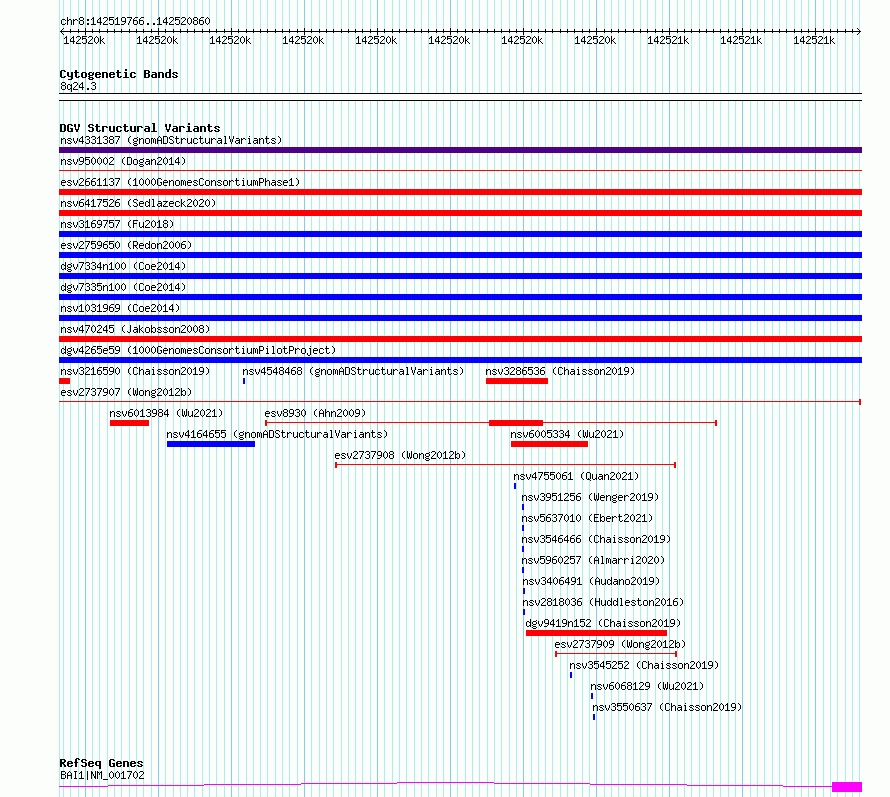890x797 pixels.
Task: Click the DGV Structural Variants track title
Action: (140, 128)
